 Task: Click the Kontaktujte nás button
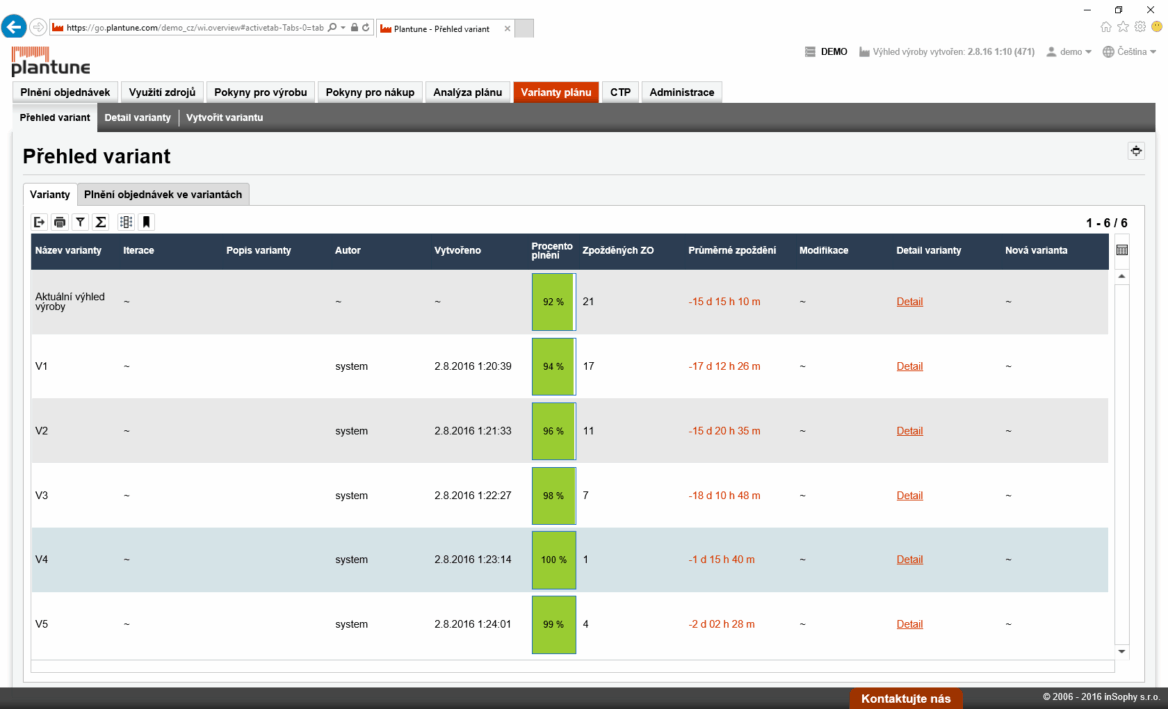pyautogui.click(x=905, y=698)
